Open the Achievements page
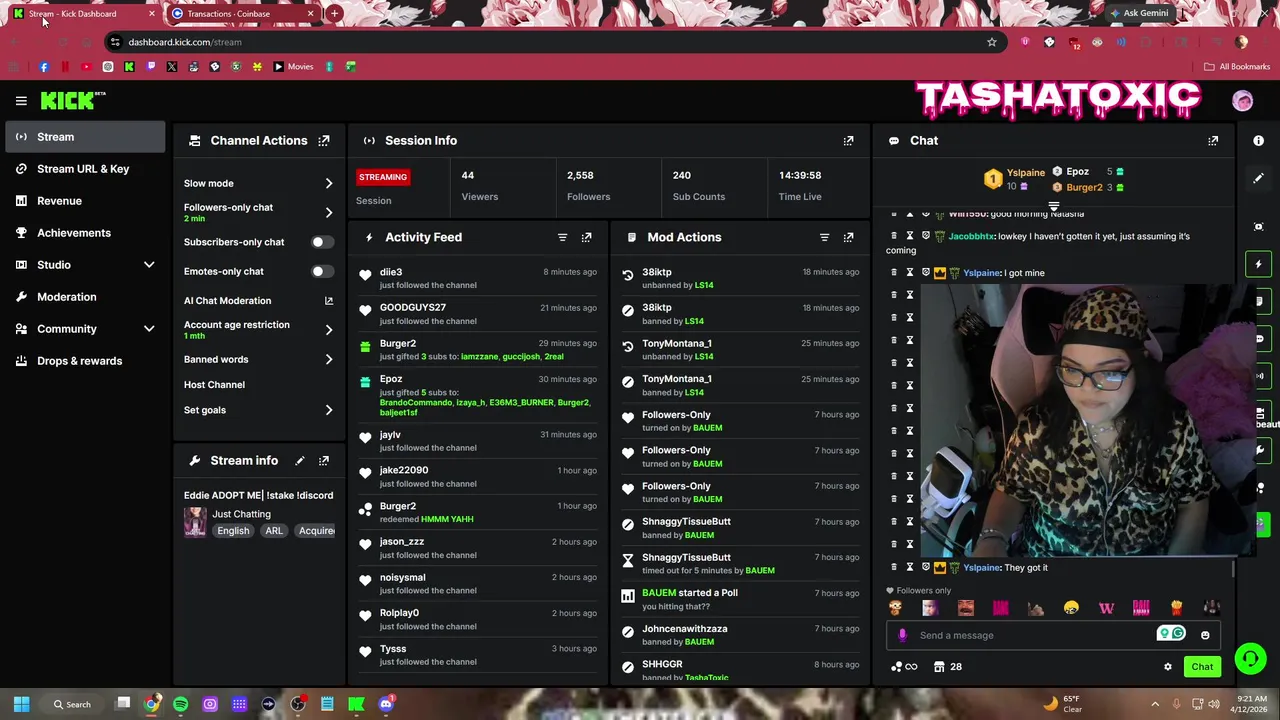The width and height of the screenshot is (1280, 720). [85, 233]
